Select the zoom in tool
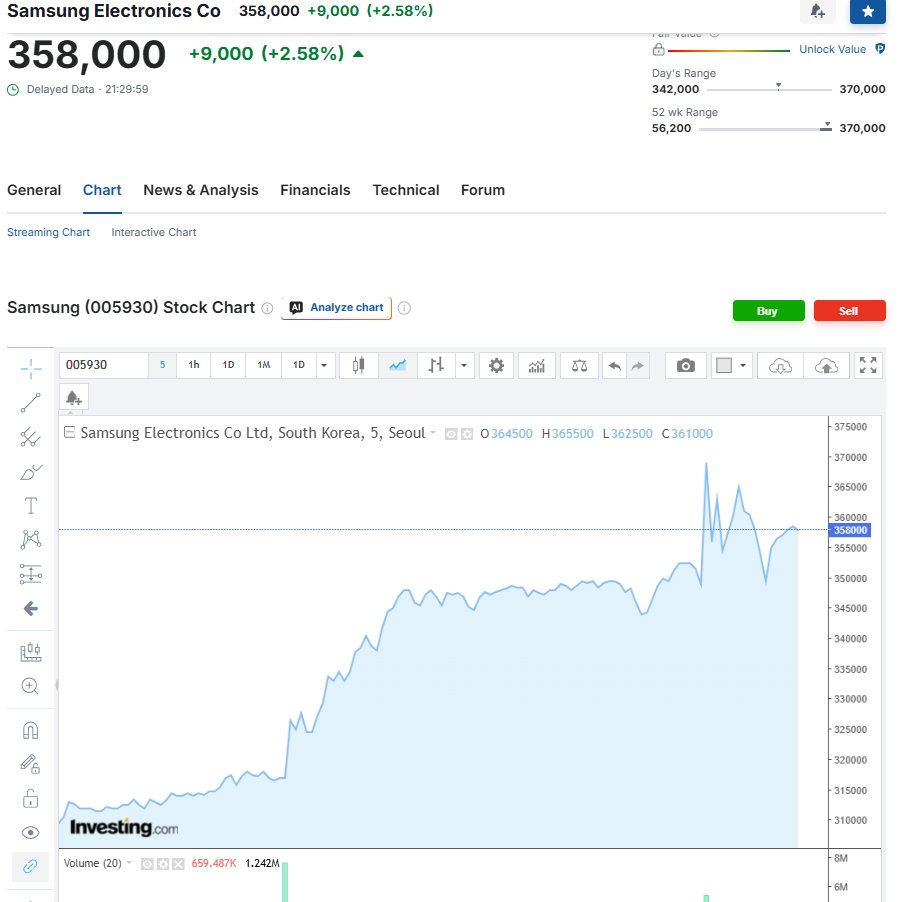This screenshot has height=902, width=901. point(30,686)
